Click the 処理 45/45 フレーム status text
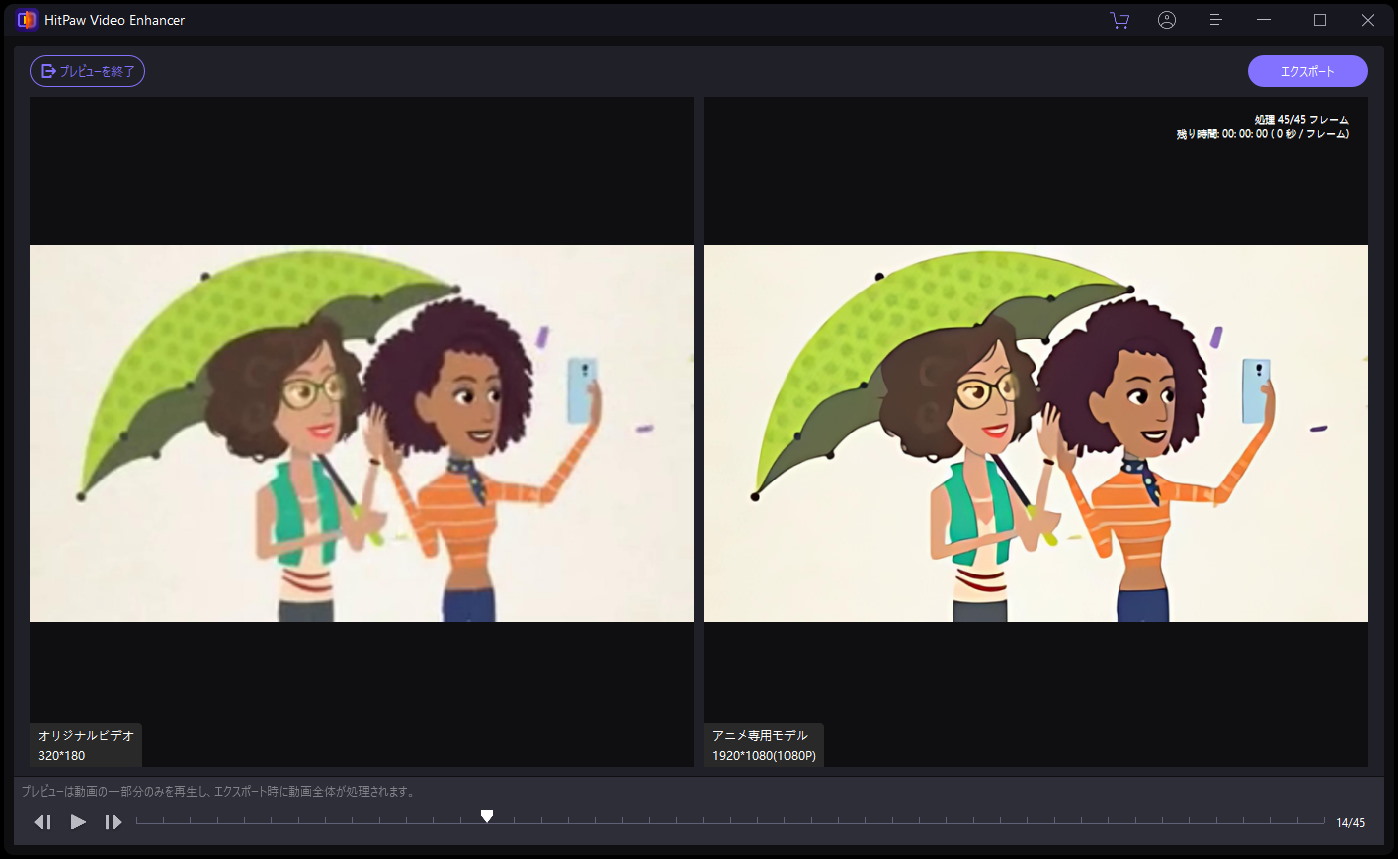Image resolution: width=1398 pixels, height=859 pixels. [1301, 120]
